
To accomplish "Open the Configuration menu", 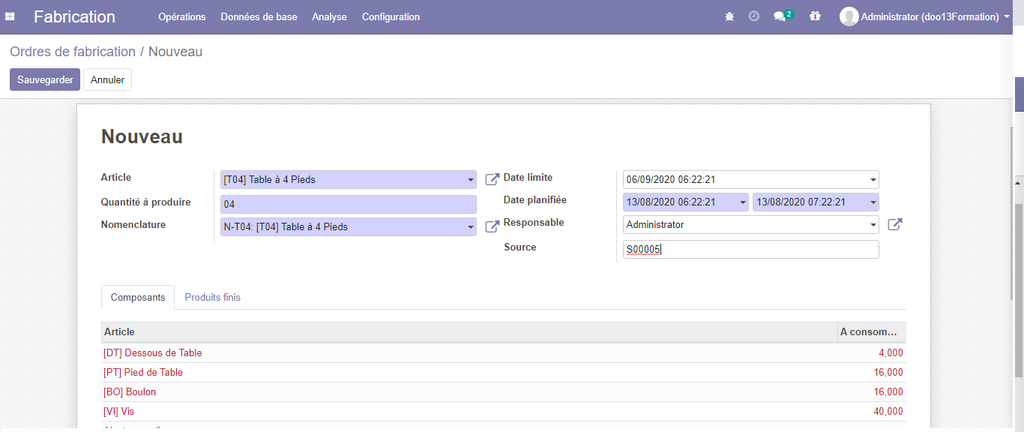I will [390, 17].
